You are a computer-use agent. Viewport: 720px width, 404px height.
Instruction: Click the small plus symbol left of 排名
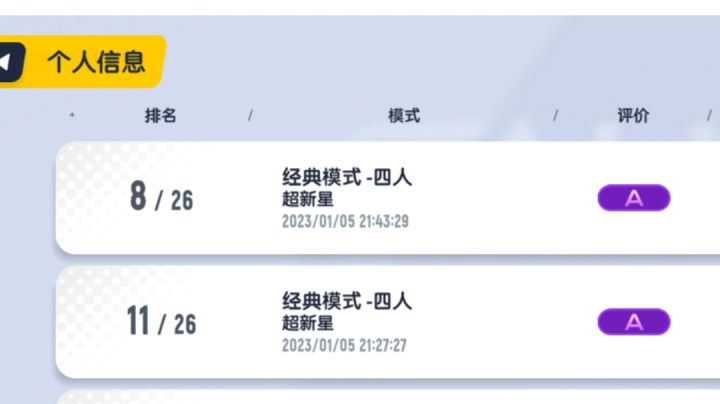pos(72,116)
